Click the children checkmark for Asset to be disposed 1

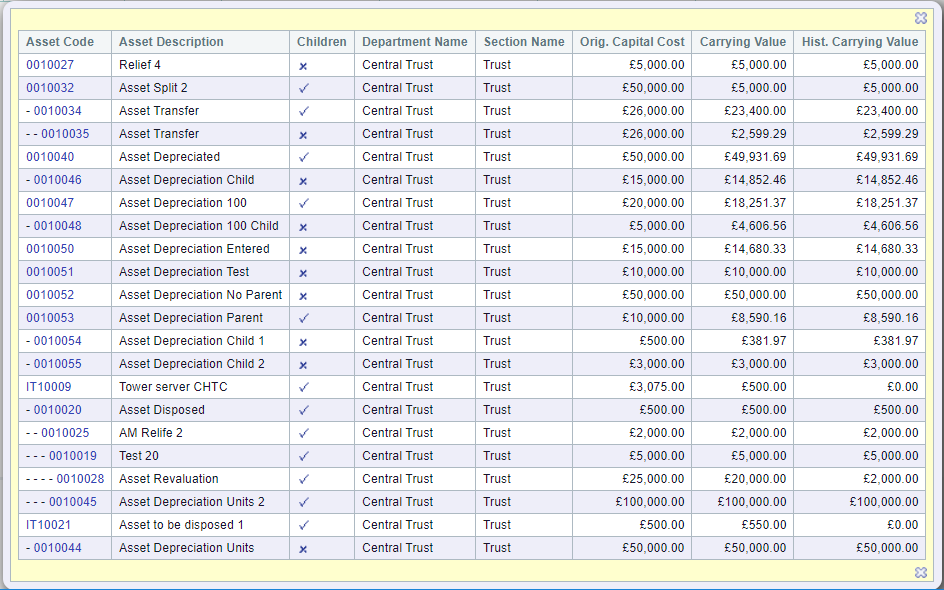(x=304, y=525)
